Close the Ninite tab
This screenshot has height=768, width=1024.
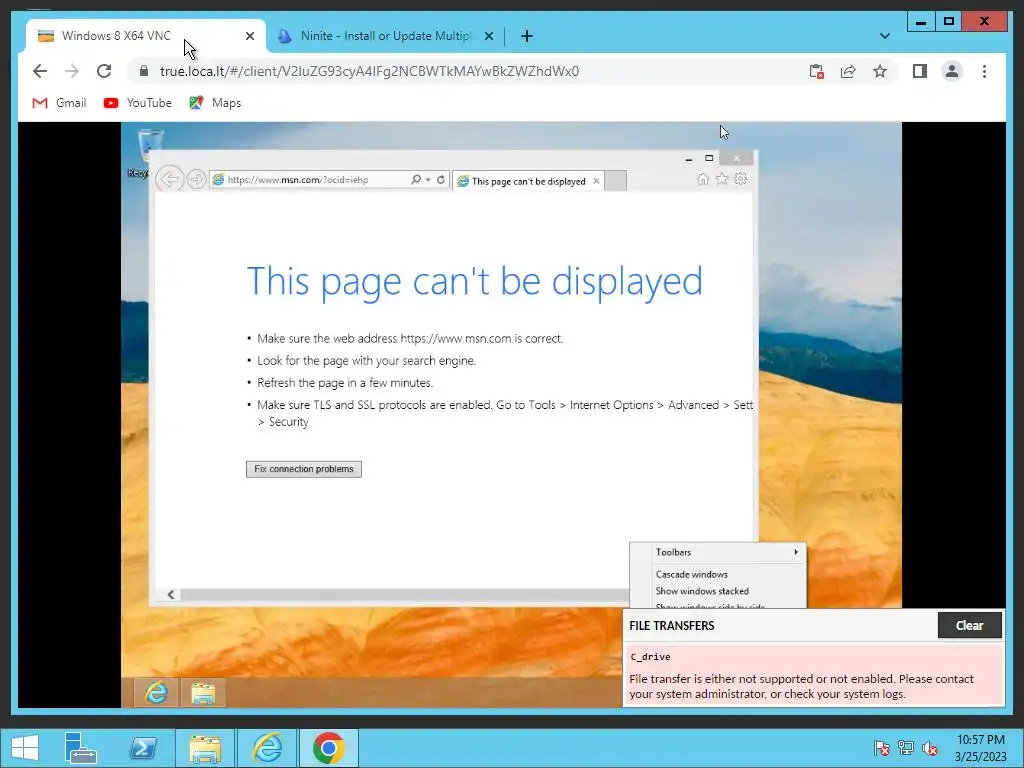[x=488, y=36]
